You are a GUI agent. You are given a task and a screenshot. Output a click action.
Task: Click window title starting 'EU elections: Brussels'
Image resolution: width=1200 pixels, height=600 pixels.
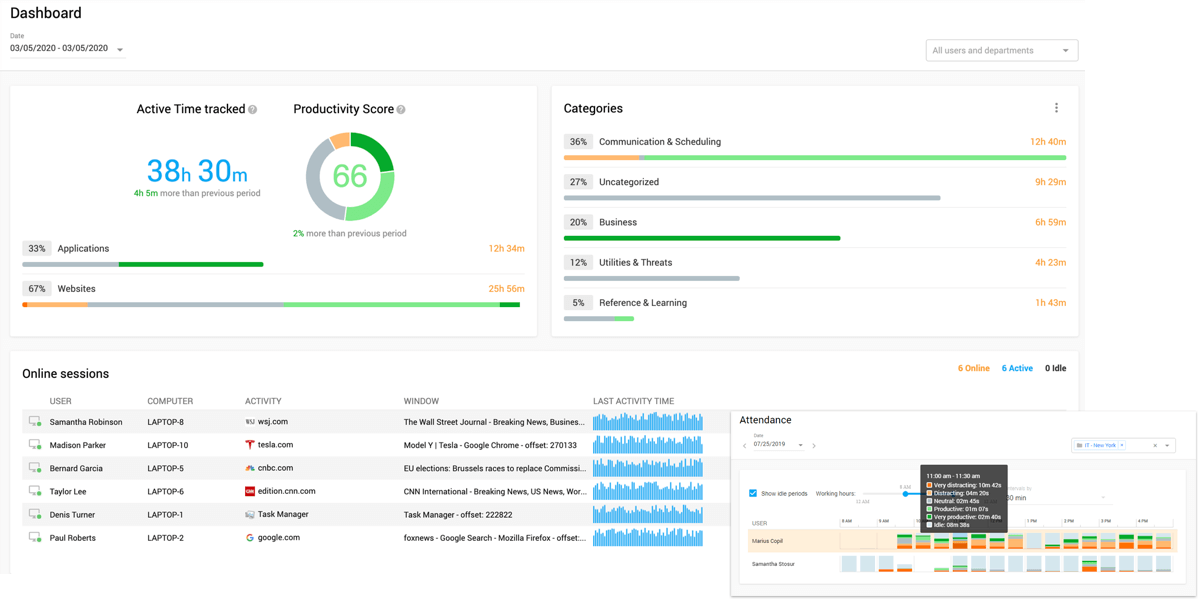495,468
